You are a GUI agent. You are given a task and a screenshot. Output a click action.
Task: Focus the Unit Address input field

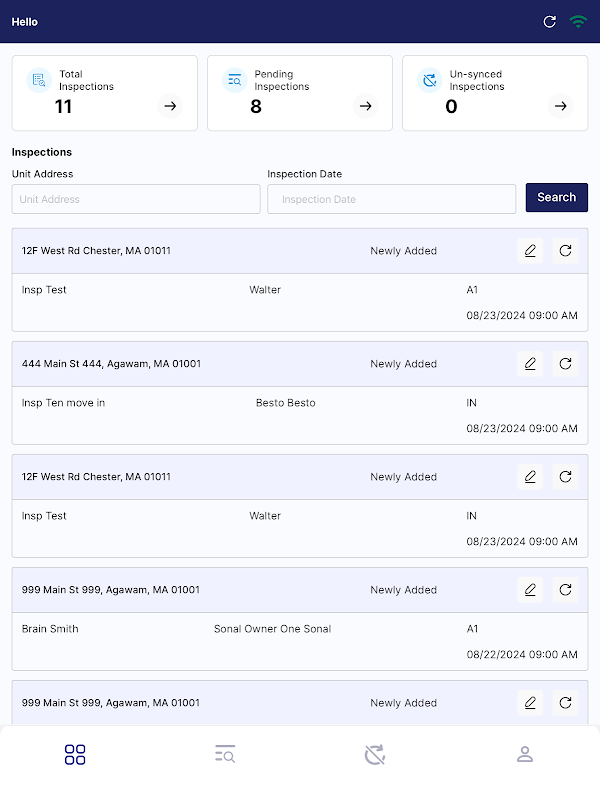click(x=136, y=199)
